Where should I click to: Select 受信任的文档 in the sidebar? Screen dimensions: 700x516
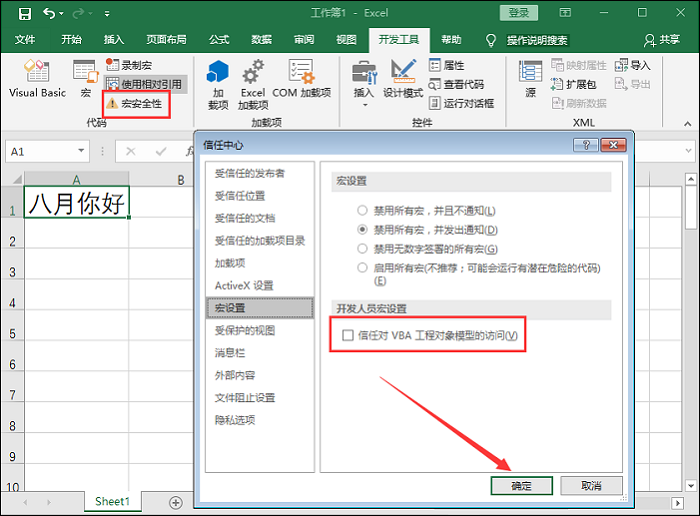(x=260, y=218)
